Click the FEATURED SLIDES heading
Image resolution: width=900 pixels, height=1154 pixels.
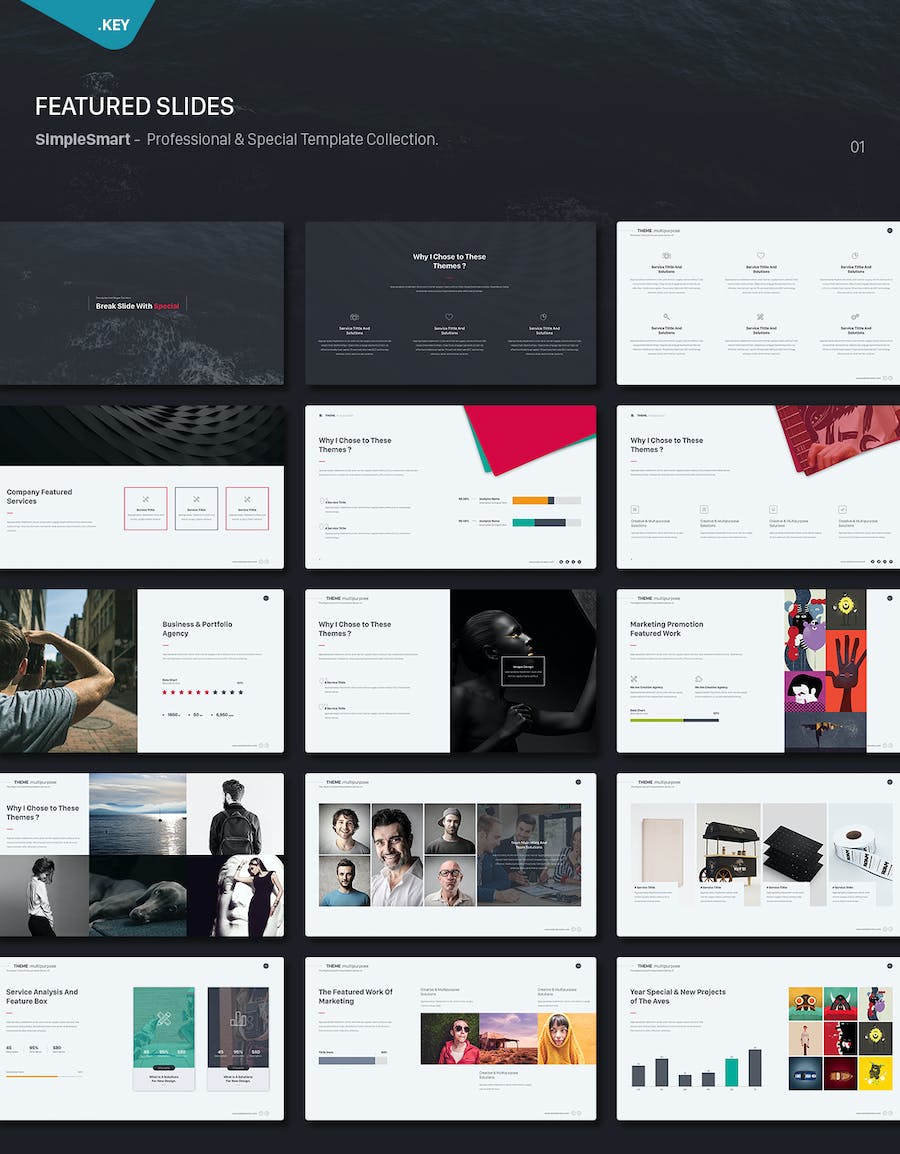(x=134, y=106)
